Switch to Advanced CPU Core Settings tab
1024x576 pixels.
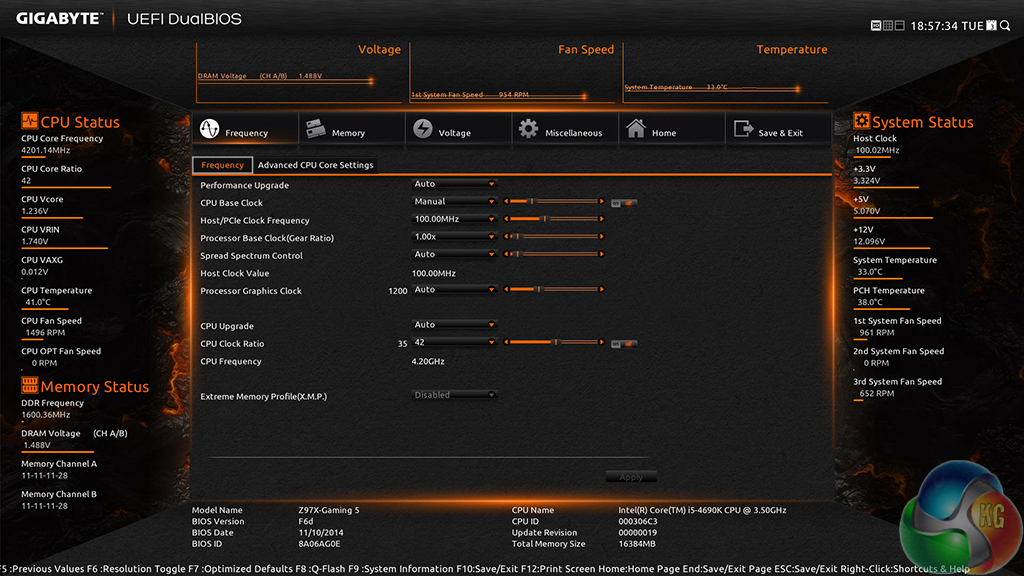tap(315, 165)
